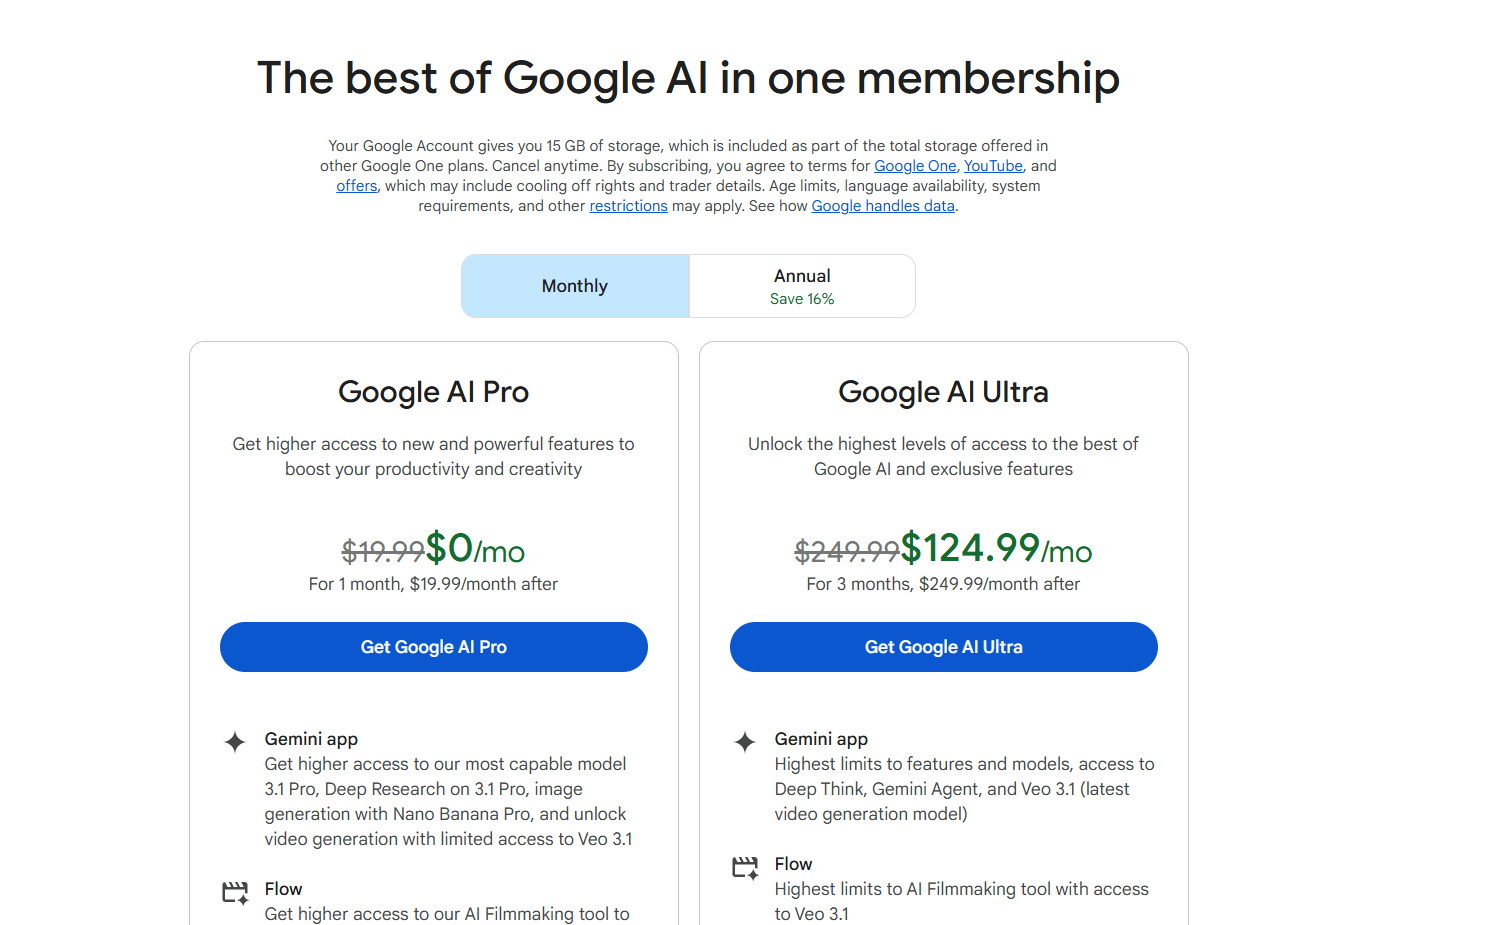
Task: Click the Flow filmmaking icon in Ultra card
Action: 745,867
